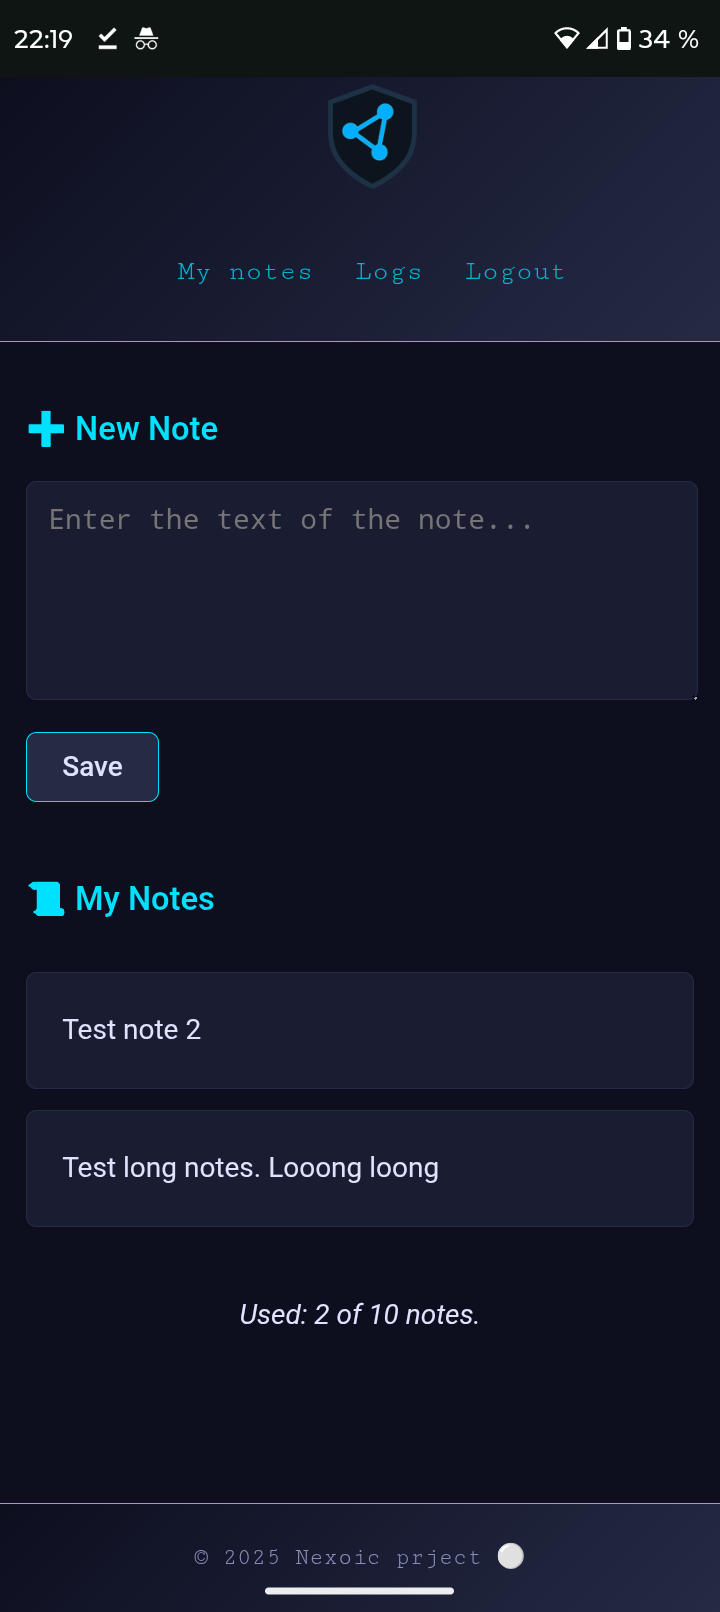
Task: Open the note titled Test note 2
Action: tap(360, 1029)
